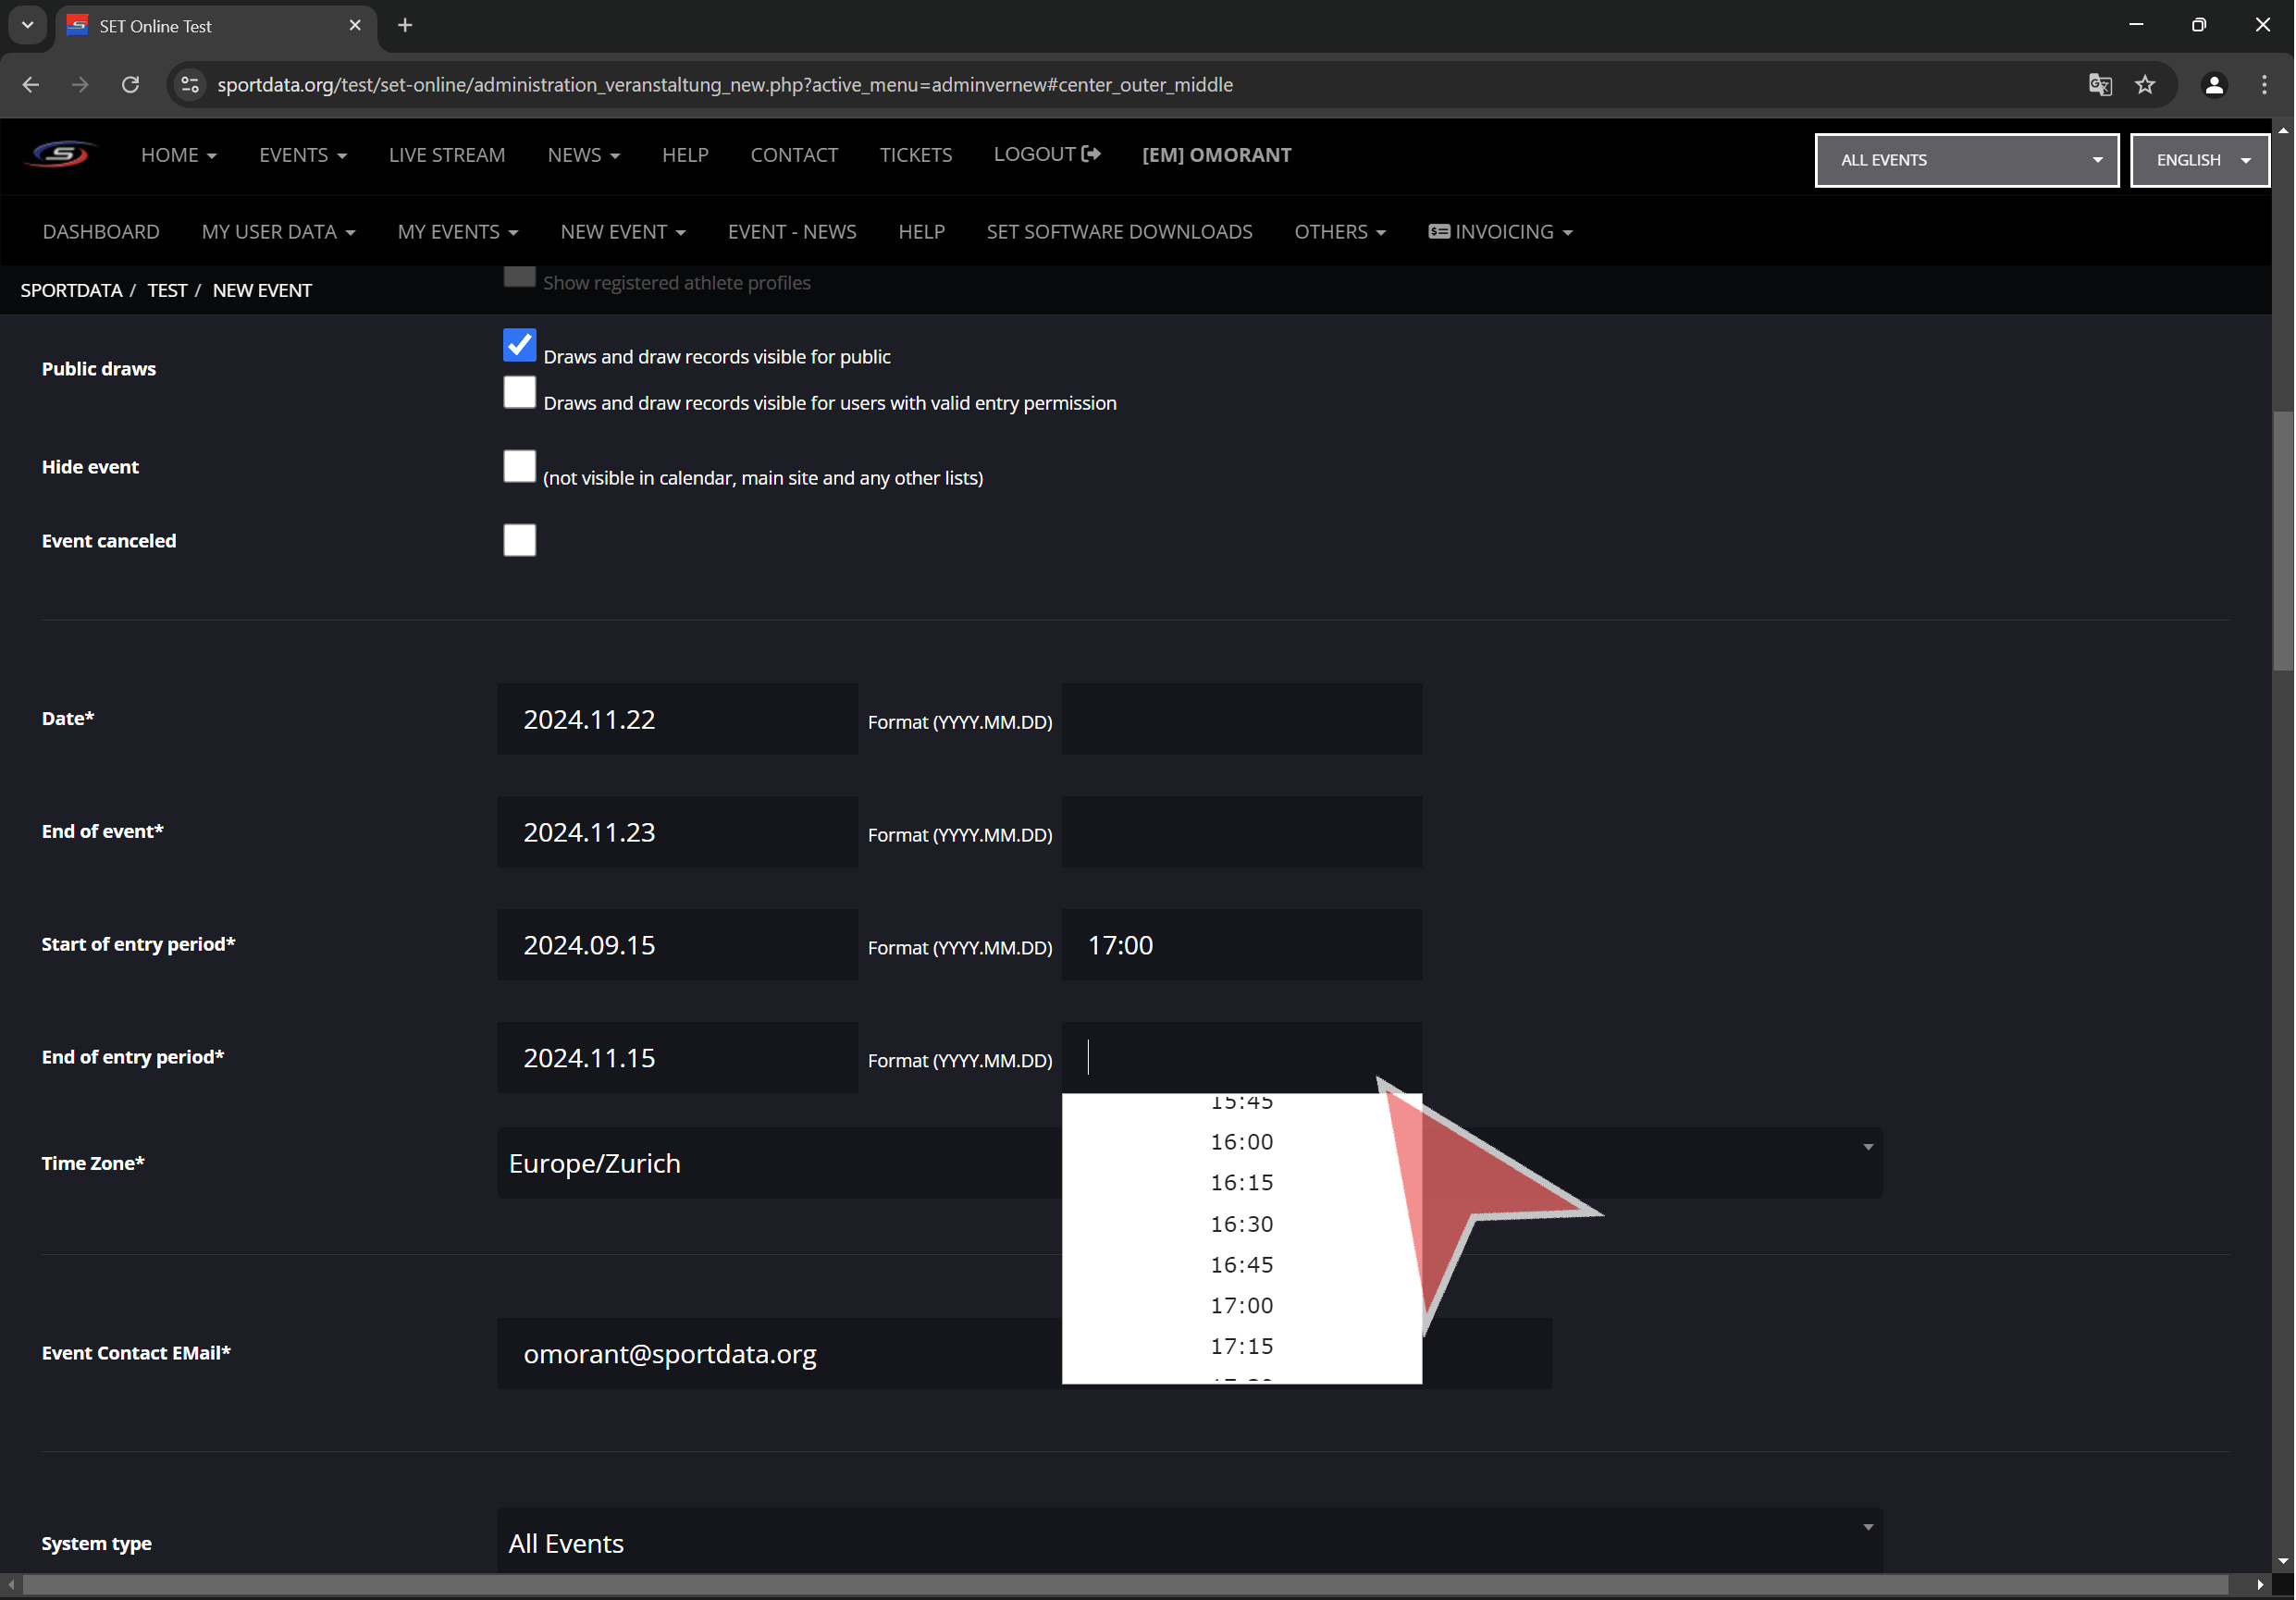Open the browser profile icon
This screenshot has height=1600, width=2296.
(2213, 85)
